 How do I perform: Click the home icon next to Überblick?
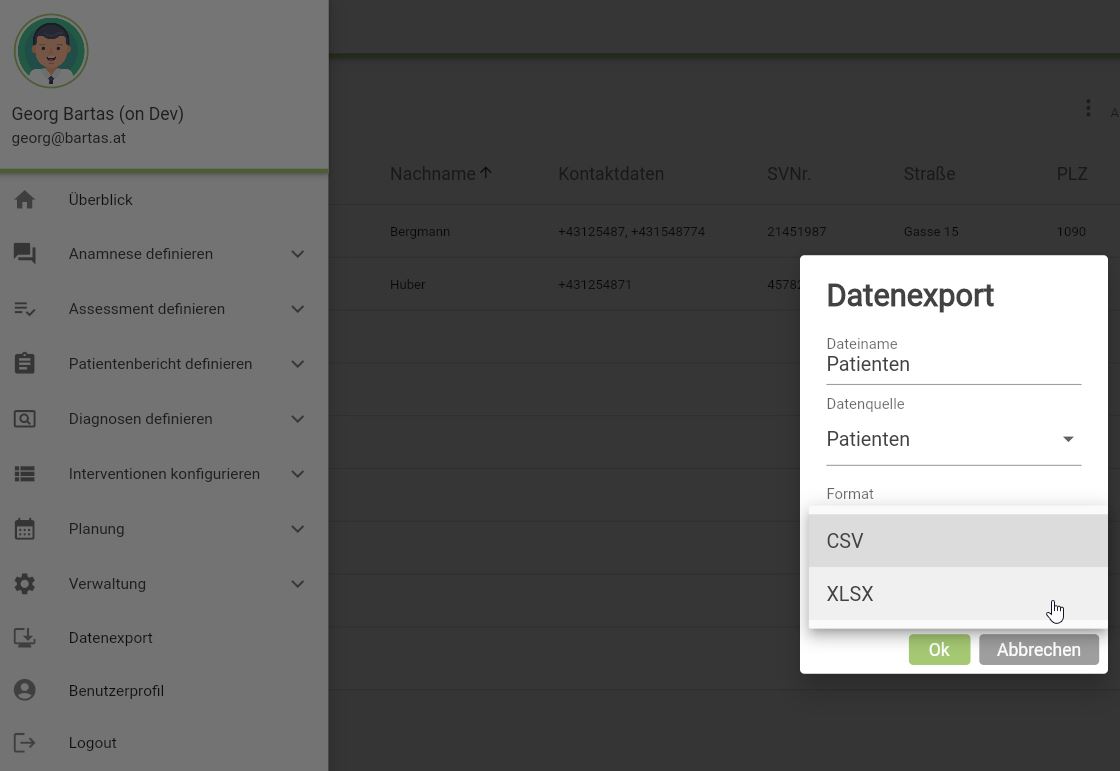[25, 200]
